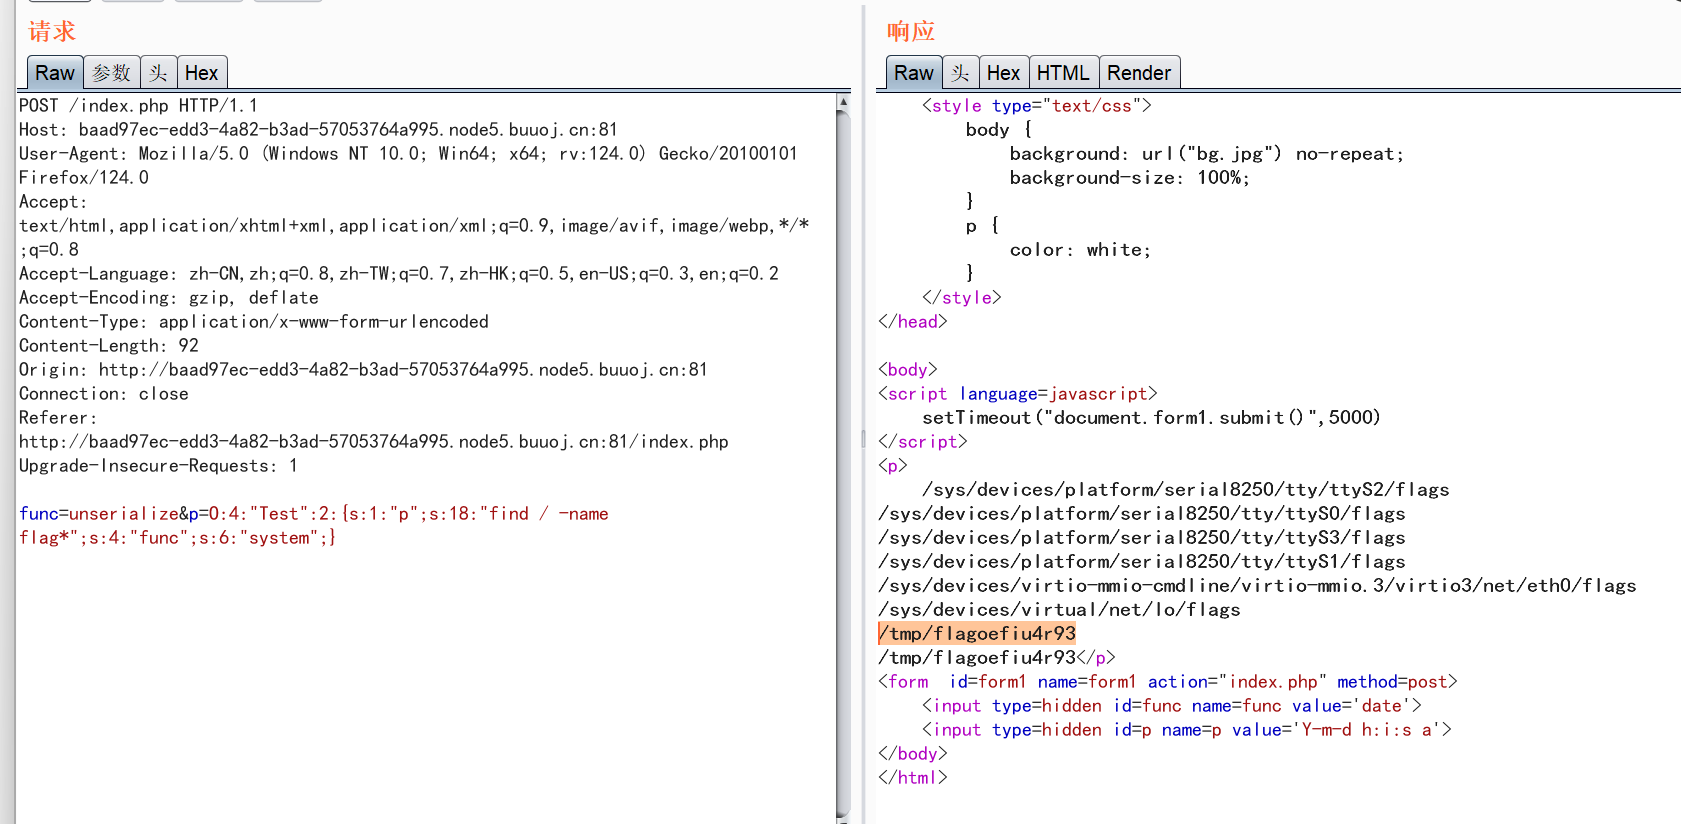Click the Accept-Language header line
This screenshot has width=1681, height=824.
pyautogui.click(x=399, y=273)
